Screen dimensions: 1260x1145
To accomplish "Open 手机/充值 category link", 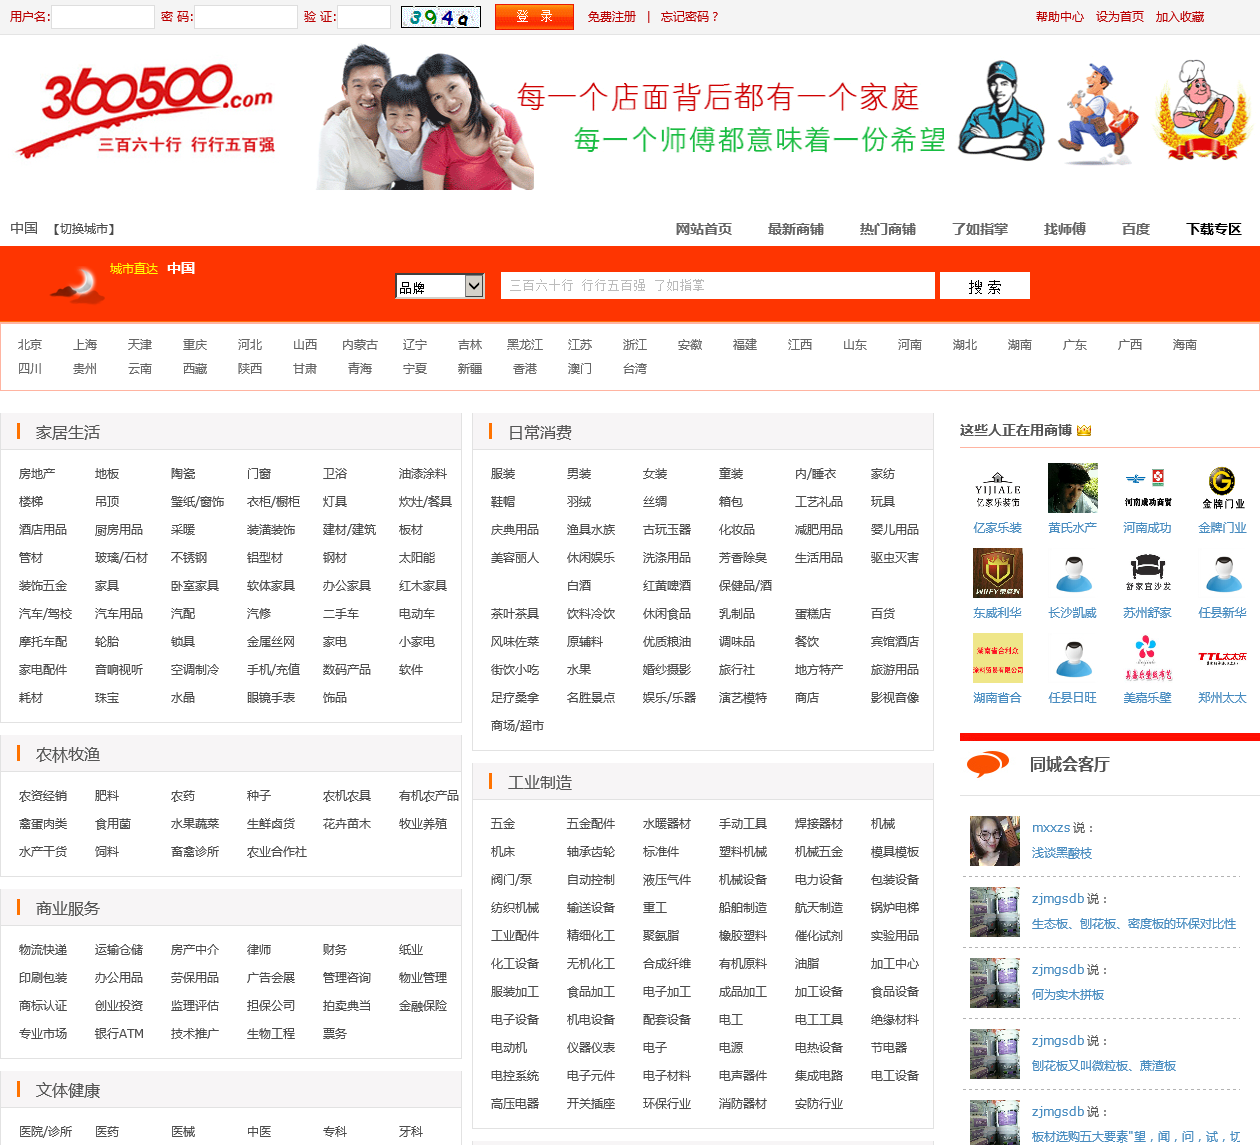I will [x=273, y=670].
